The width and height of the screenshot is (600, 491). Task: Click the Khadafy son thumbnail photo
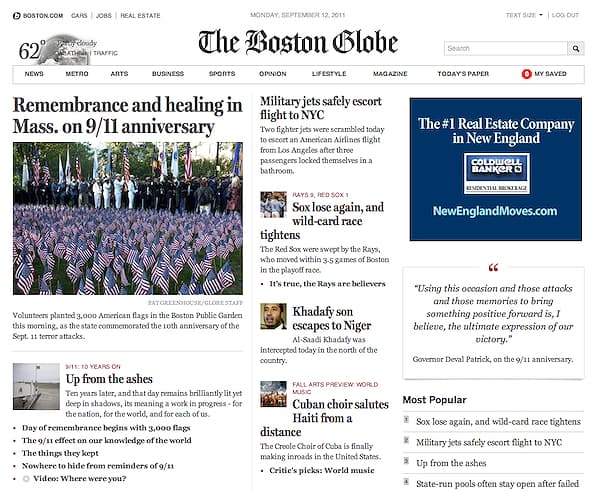[273, 316]
